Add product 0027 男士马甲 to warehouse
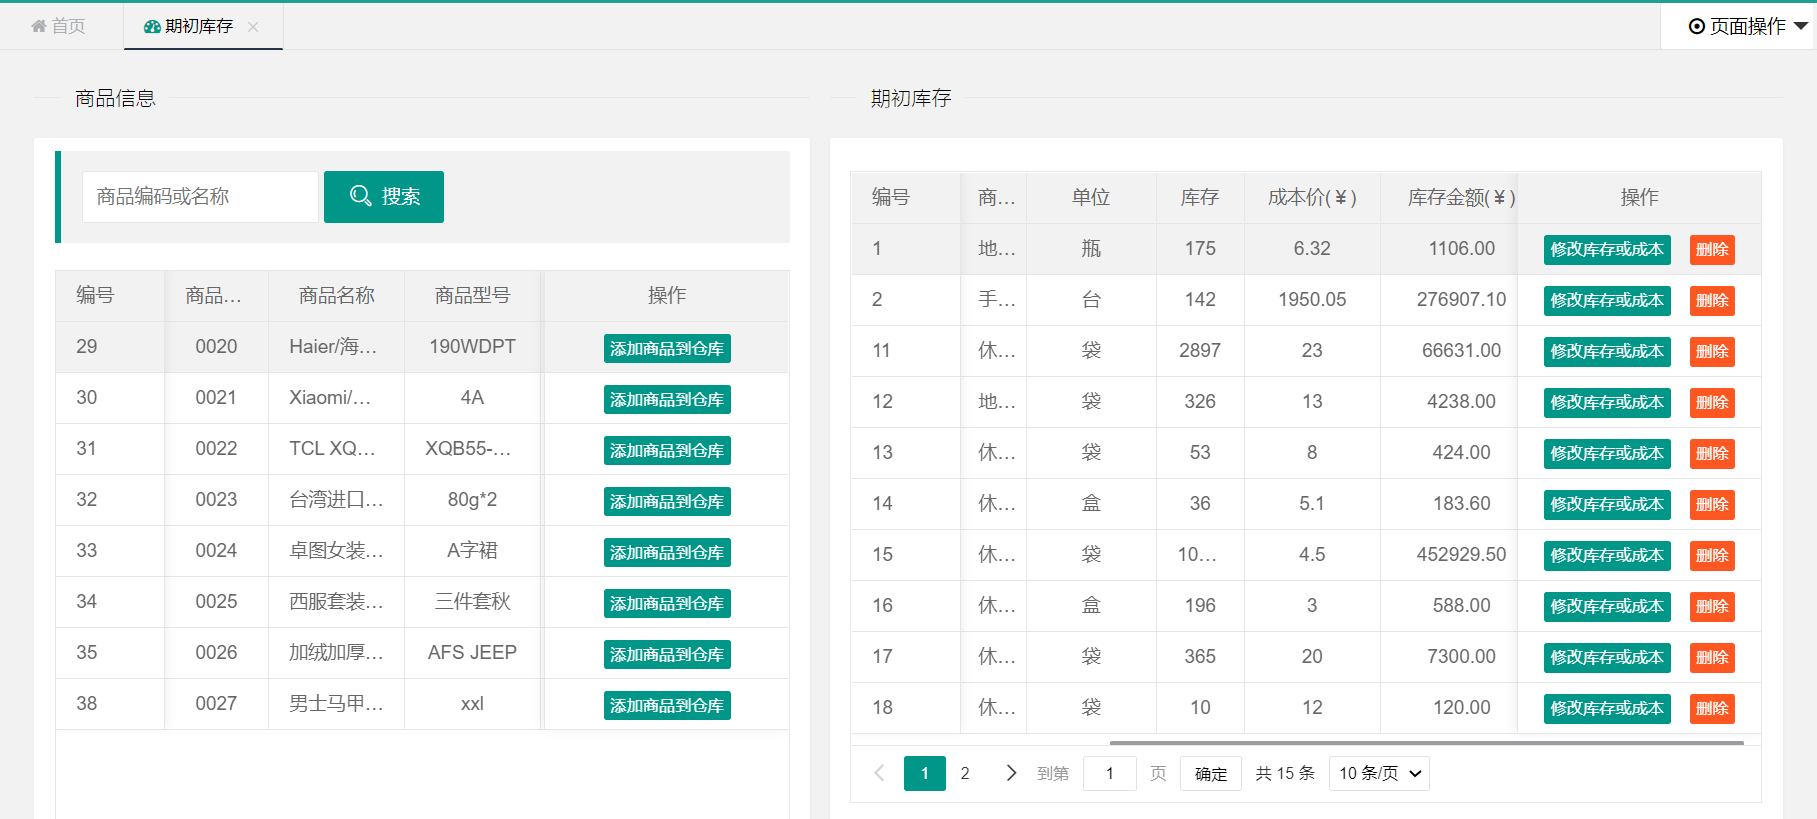 click(x=667, y=705)
